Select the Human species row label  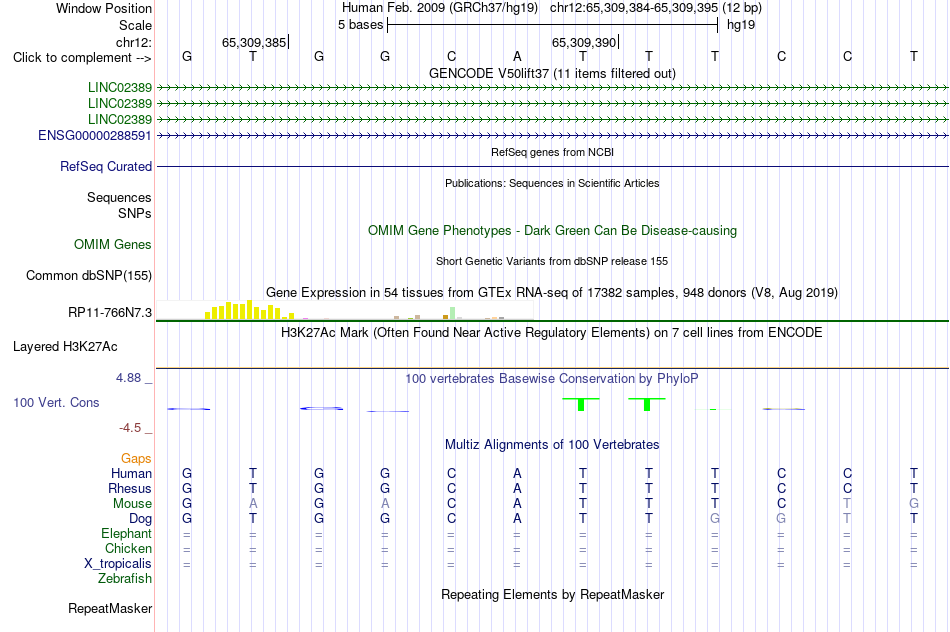131,474
